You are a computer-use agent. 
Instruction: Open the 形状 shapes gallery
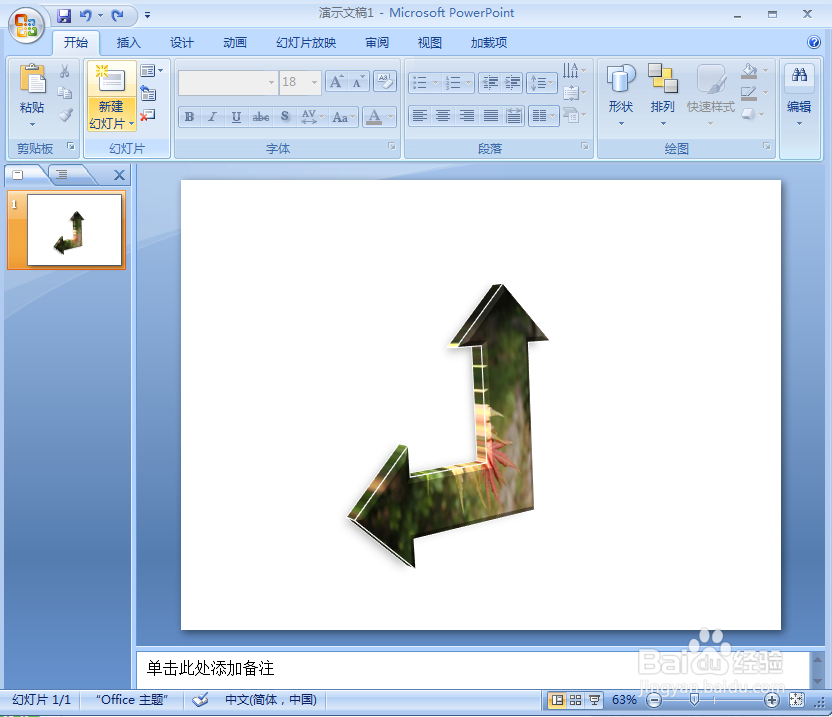pos(621,96)
